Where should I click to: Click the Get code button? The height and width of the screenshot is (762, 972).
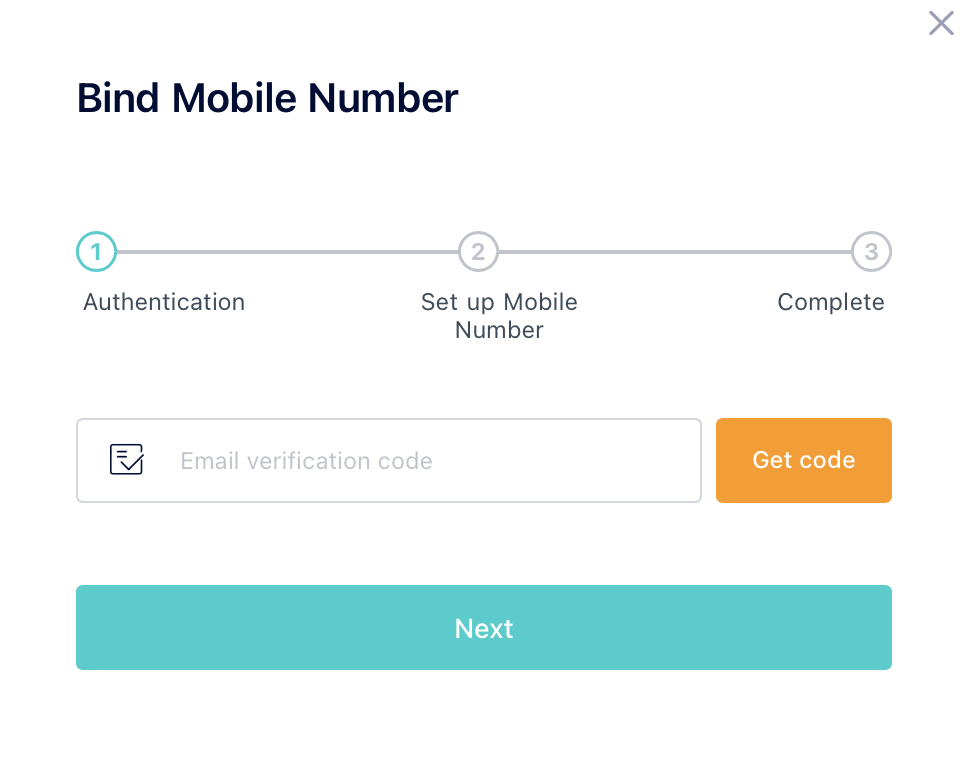point(803,460)
